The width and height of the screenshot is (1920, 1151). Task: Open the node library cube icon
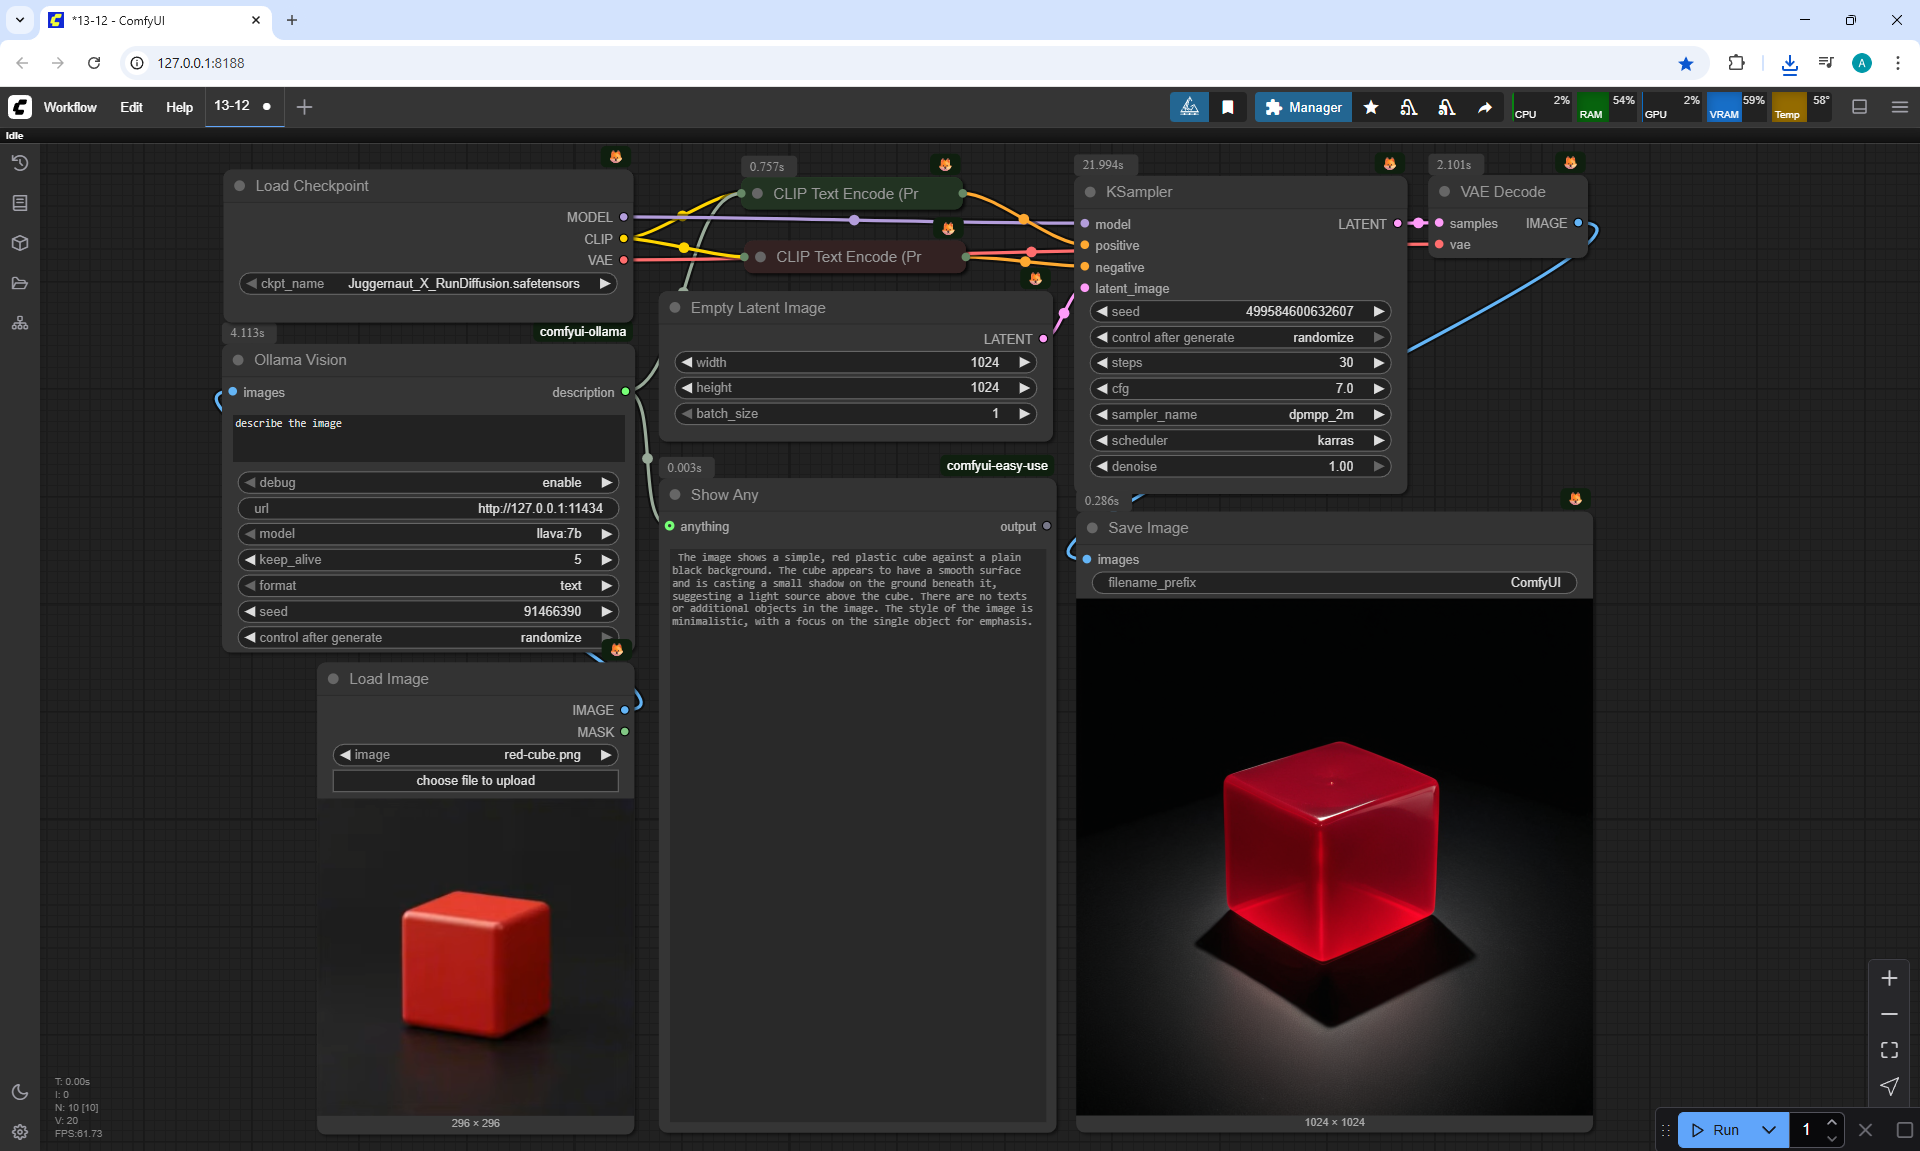click(19, 243)
